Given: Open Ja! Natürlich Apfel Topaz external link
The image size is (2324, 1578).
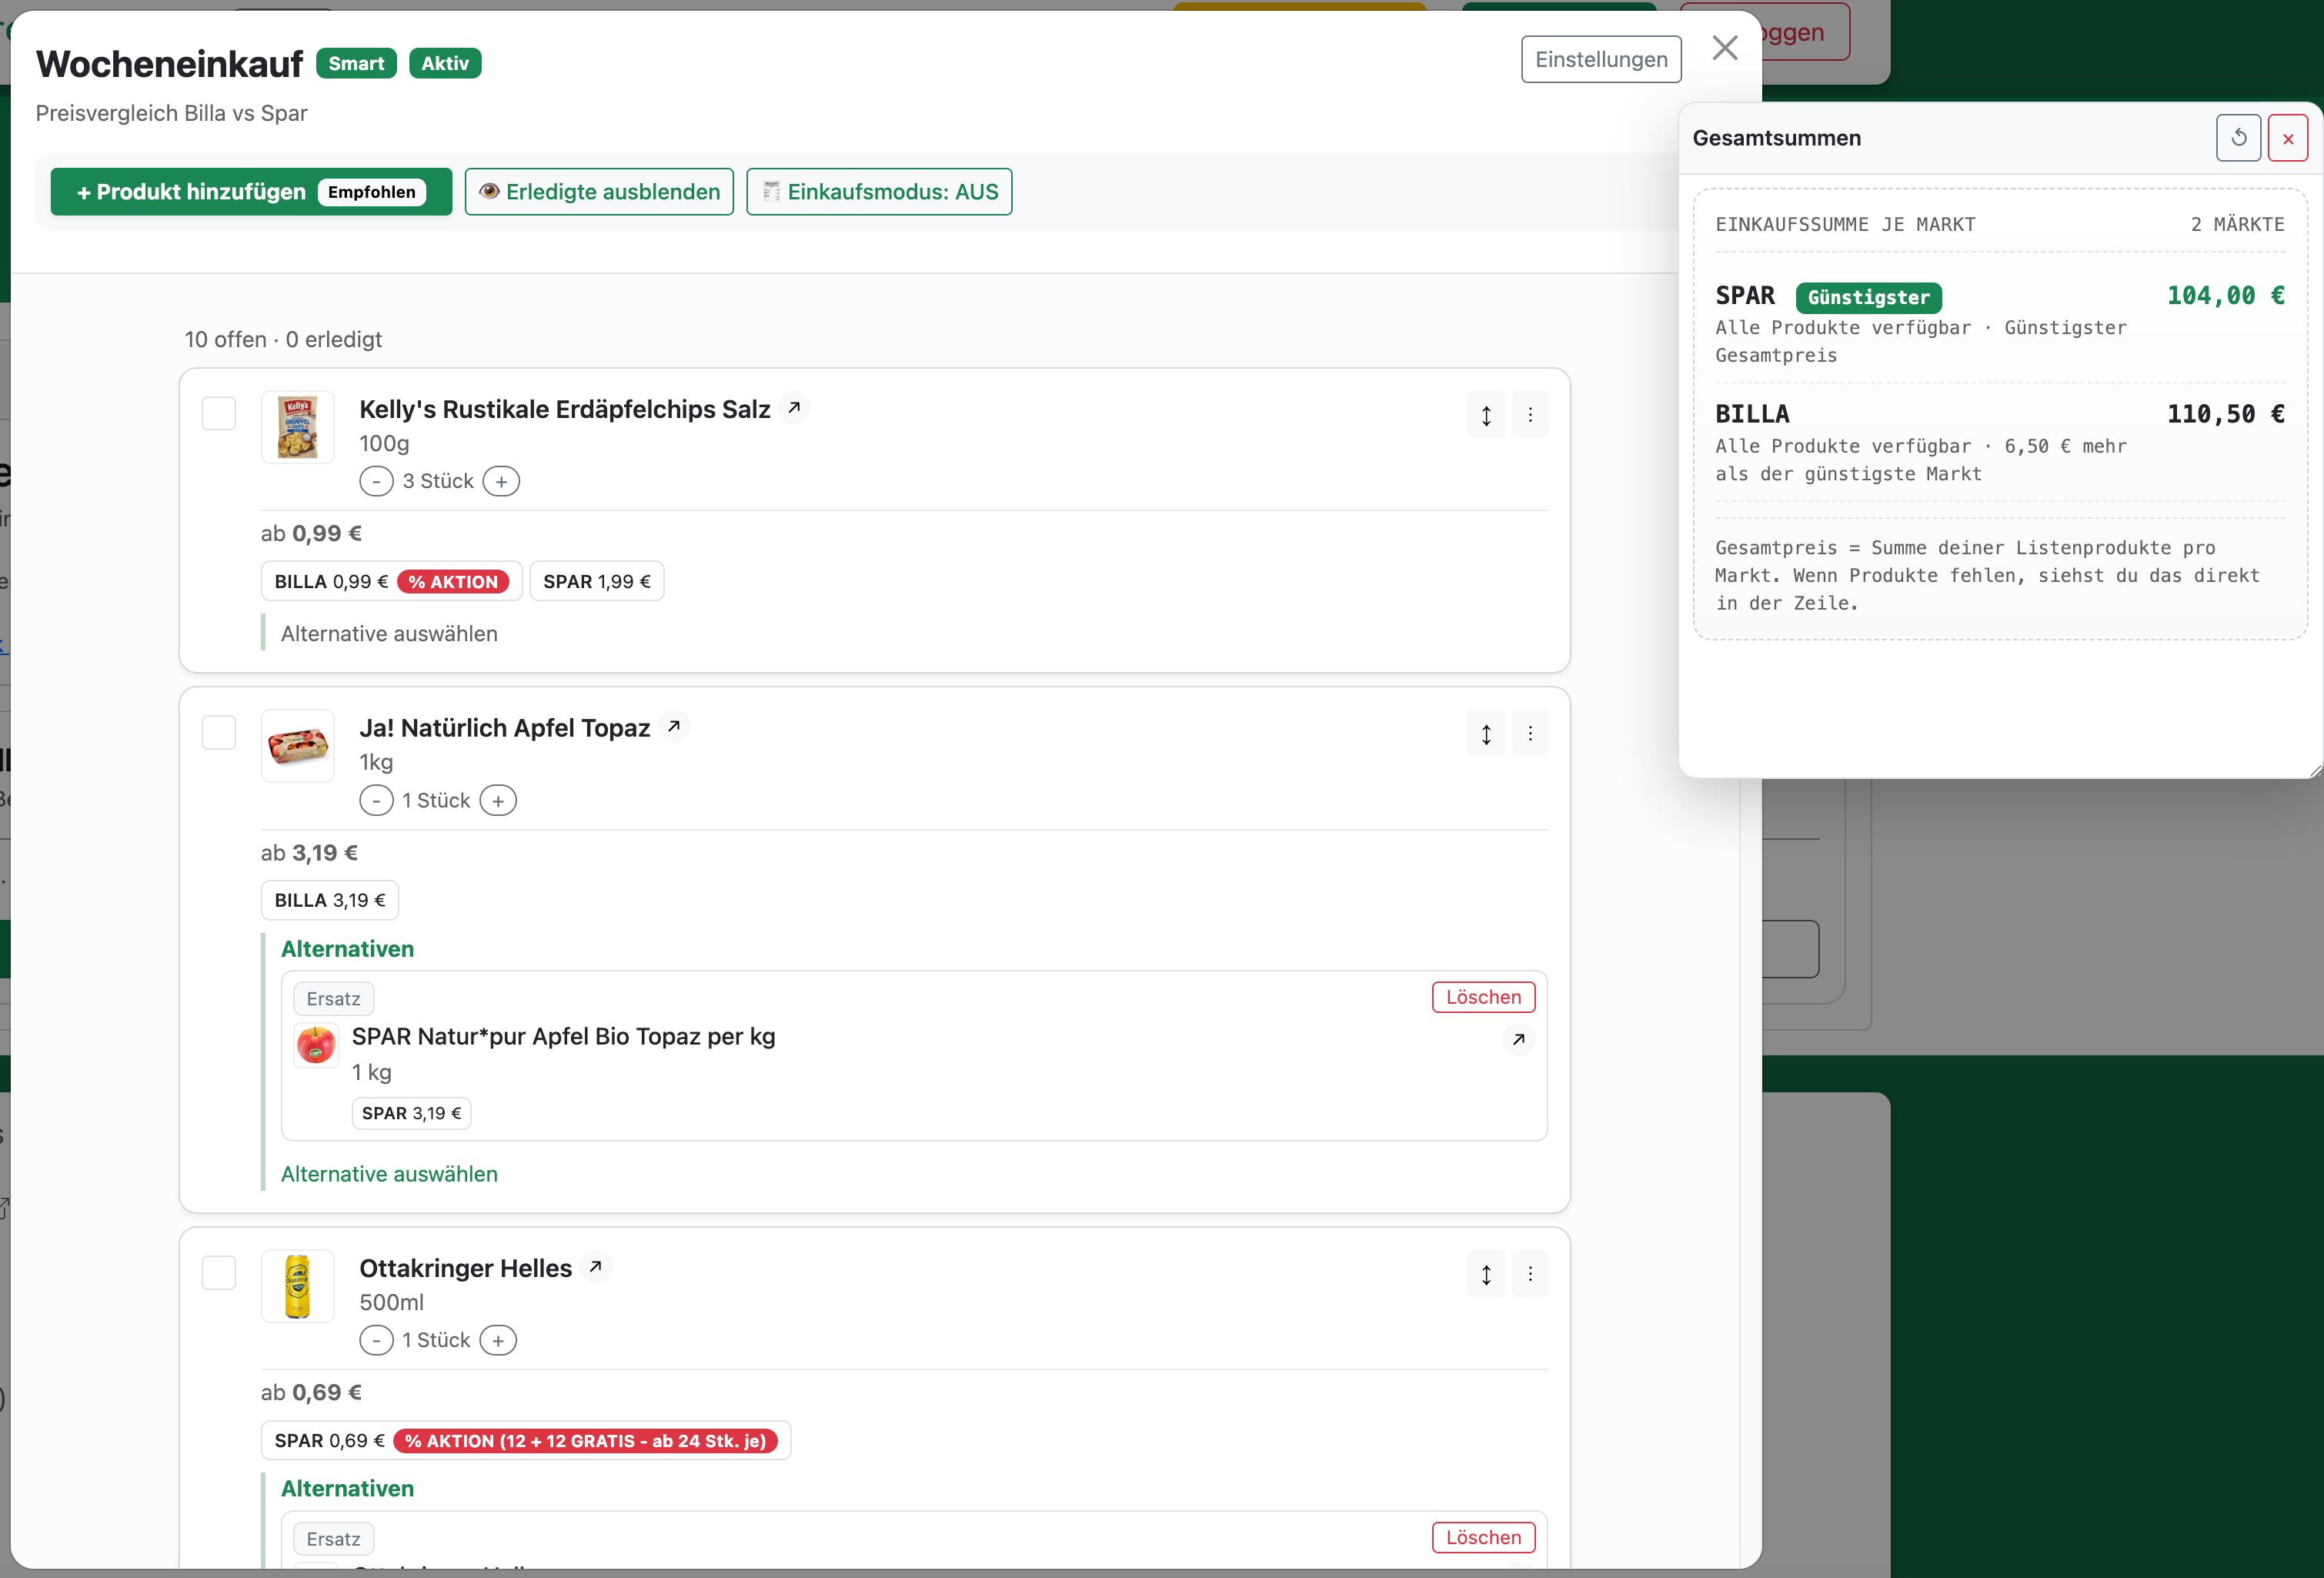Looking at the screenshot, I should pyautogui.click(x=674, y=727).
